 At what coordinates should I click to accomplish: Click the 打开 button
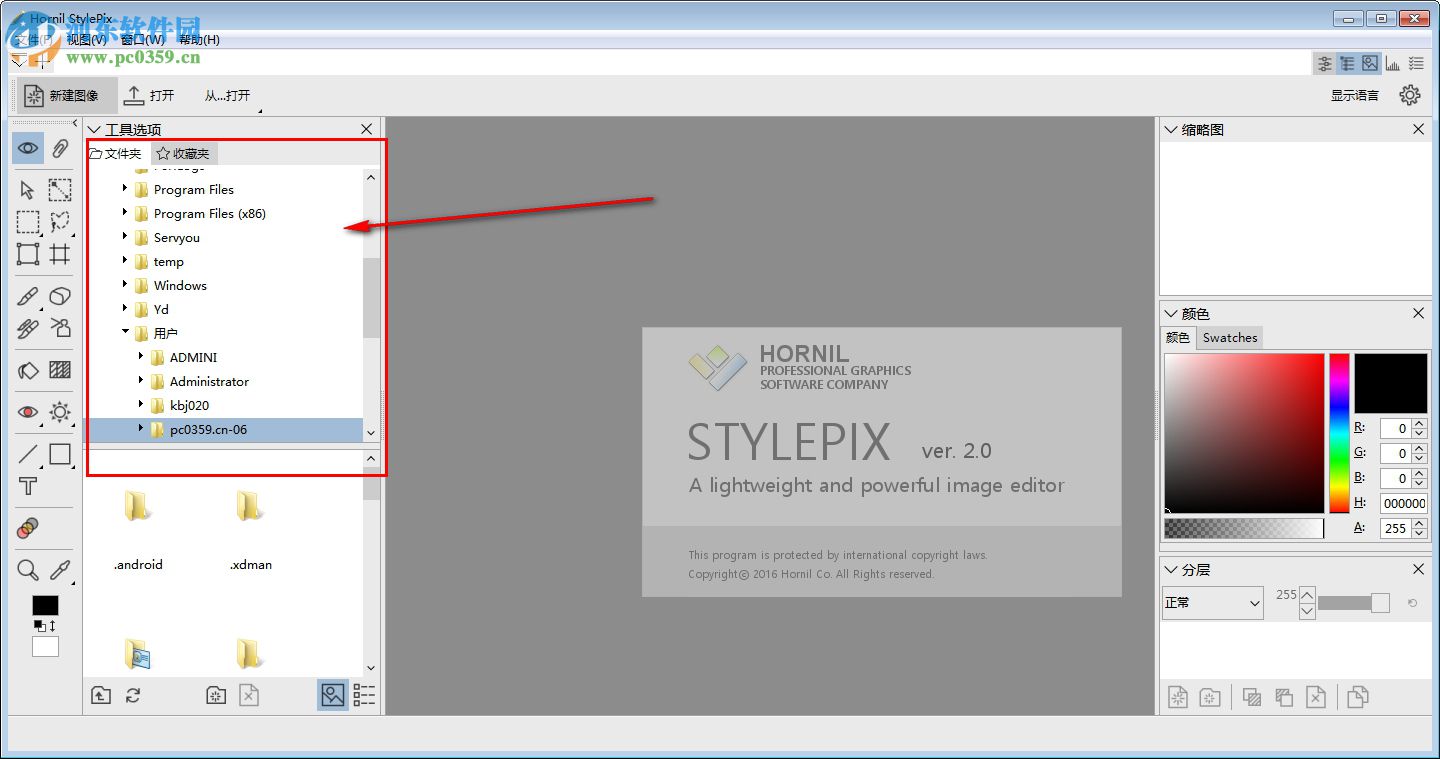149,95
